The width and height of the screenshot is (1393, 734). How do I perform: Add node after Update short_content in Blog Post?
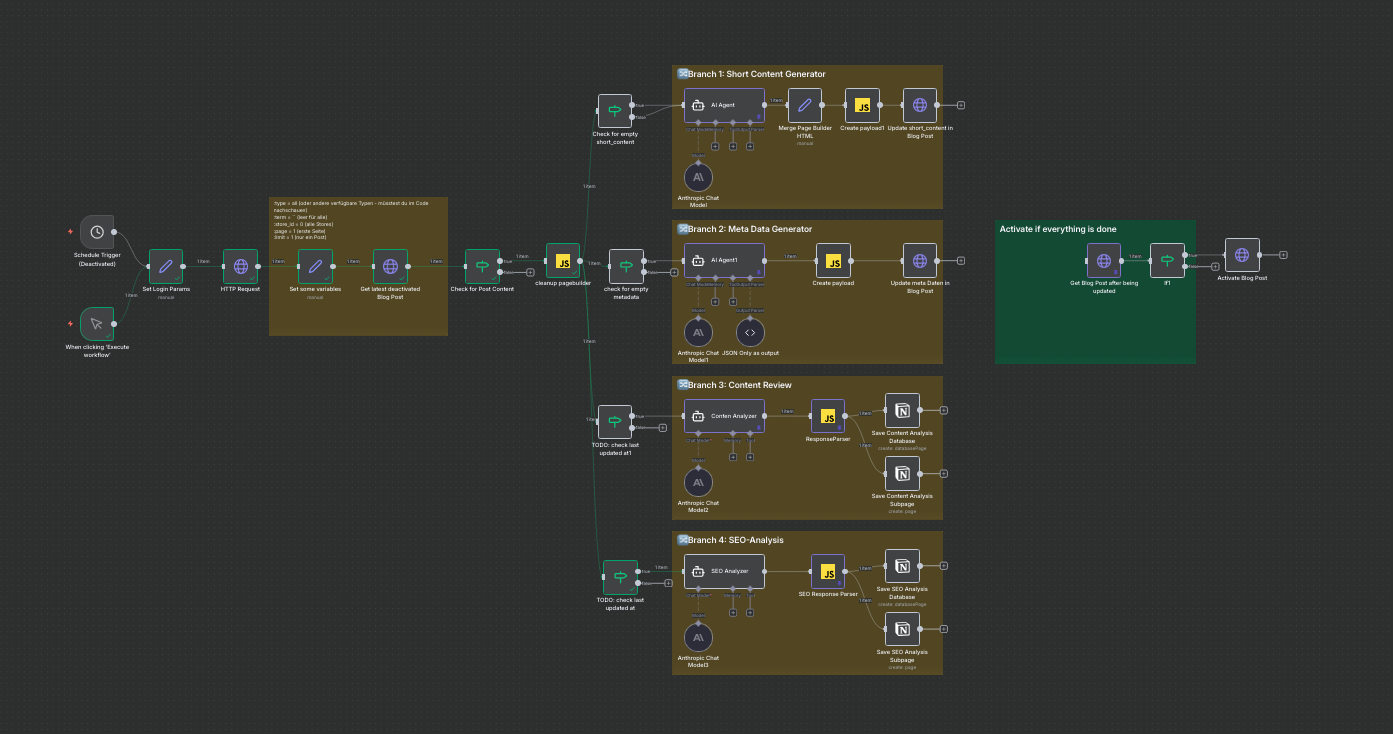coord(960,105)
